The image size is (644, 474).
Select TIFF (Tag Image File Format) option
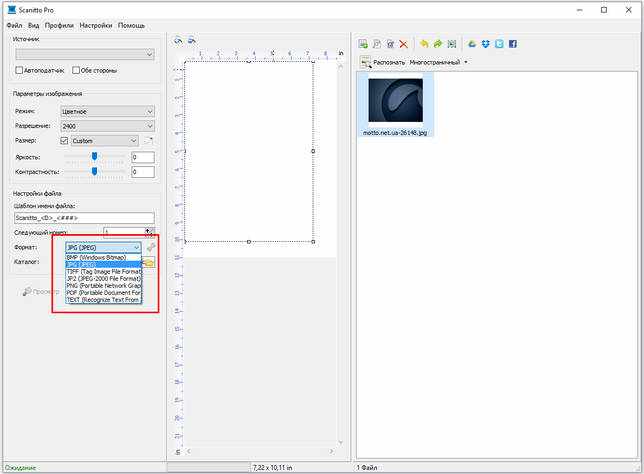pos(104,272)
